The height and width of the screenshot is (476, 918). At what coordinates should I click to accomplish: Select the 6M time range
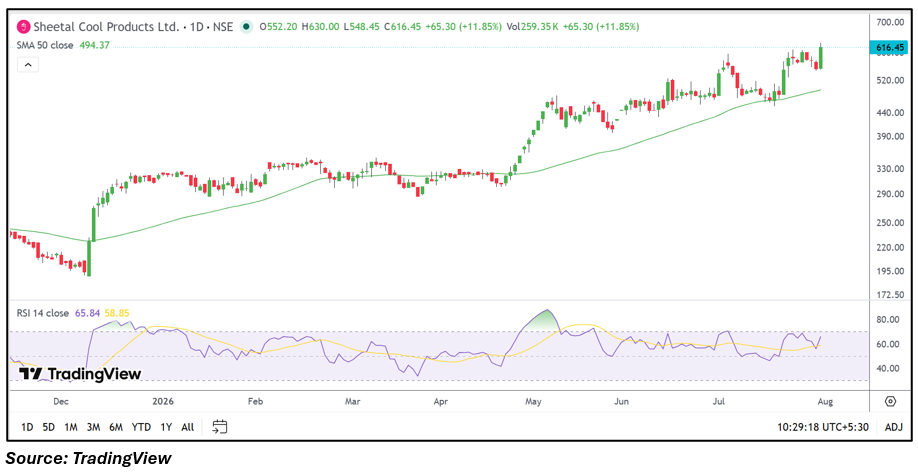point(116,427)
